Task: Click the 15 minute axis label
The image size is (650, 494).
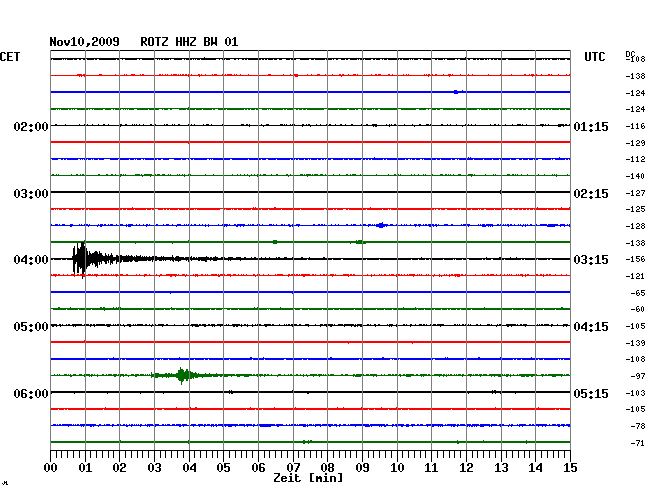Action: (570, 468)
